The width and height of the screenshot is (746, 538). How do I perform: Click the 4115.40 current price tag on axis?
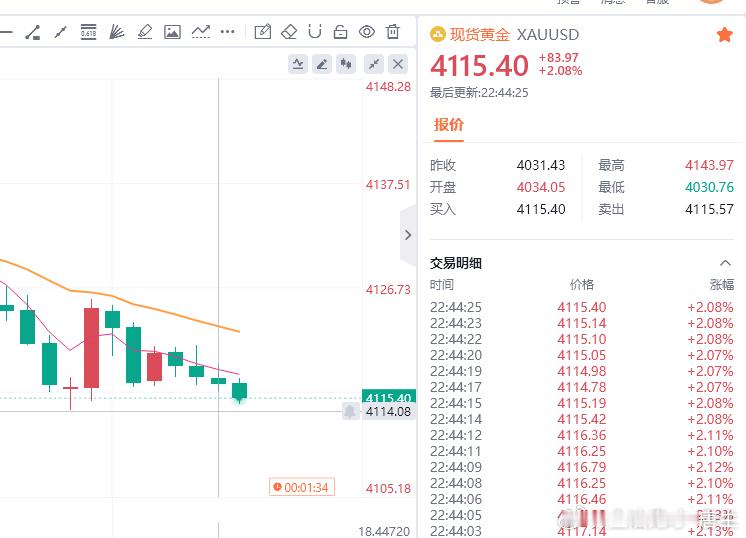(x=389, y=397)
